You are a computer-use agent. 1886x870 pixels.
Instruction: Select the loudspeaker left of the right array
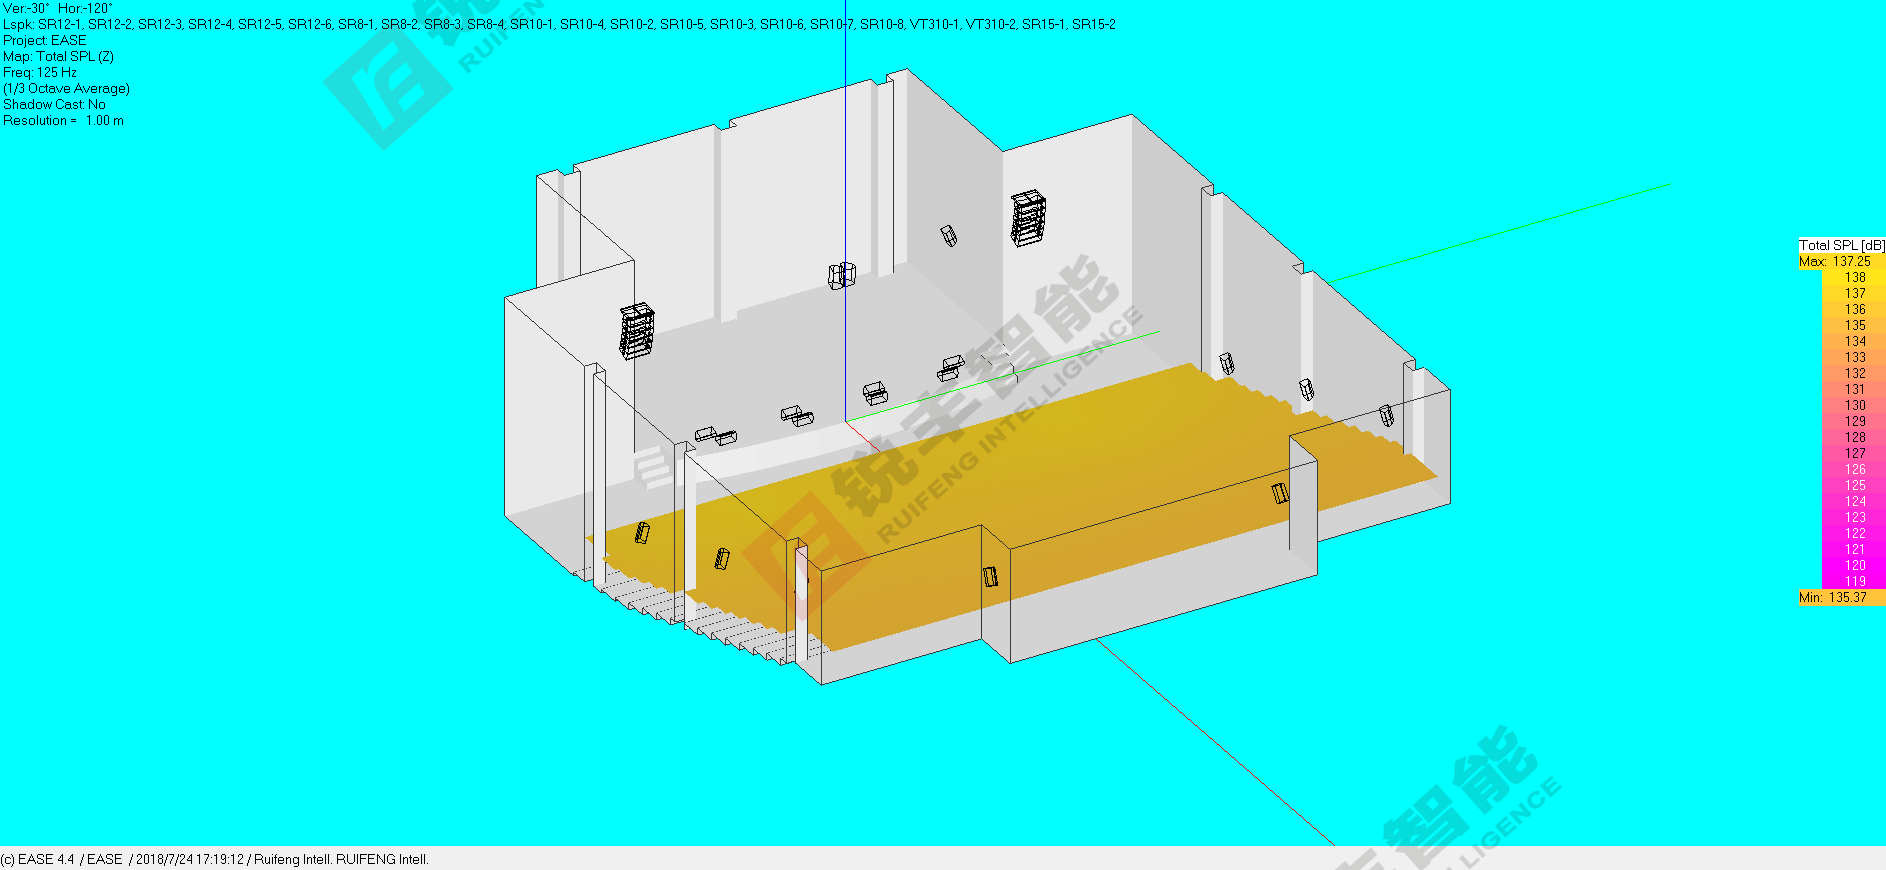(x=948, y=236)
